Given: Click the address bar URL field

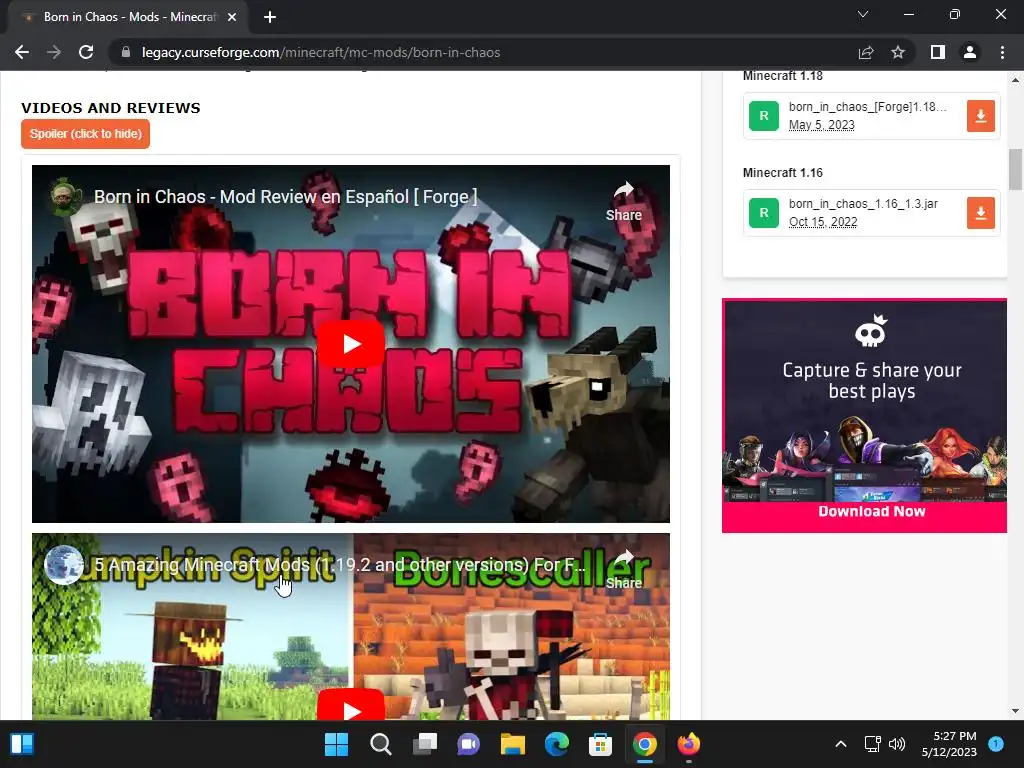Looking at the screenshot, I should 483,52.
